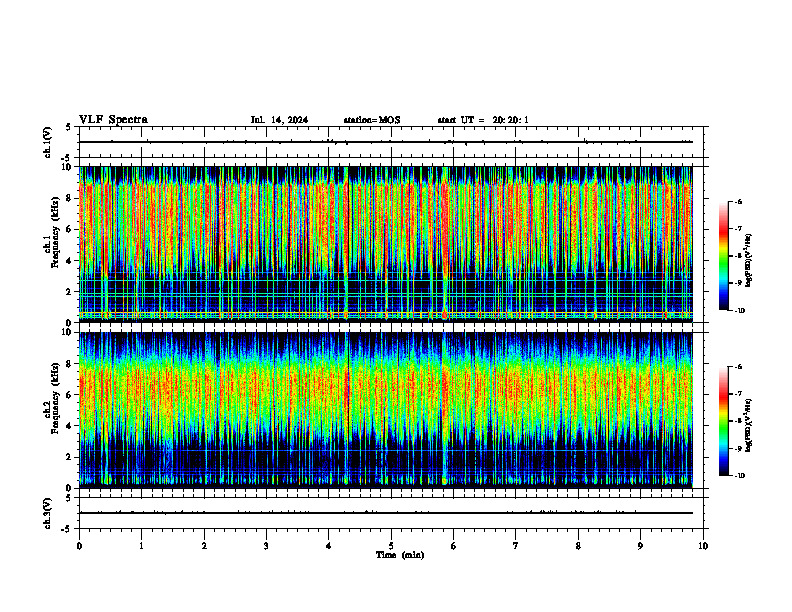The height and width of the screenshot is (612, 792).
Task: Click the "-6" tick on ch.2 colorbar
Action: [x=739, y=367]
